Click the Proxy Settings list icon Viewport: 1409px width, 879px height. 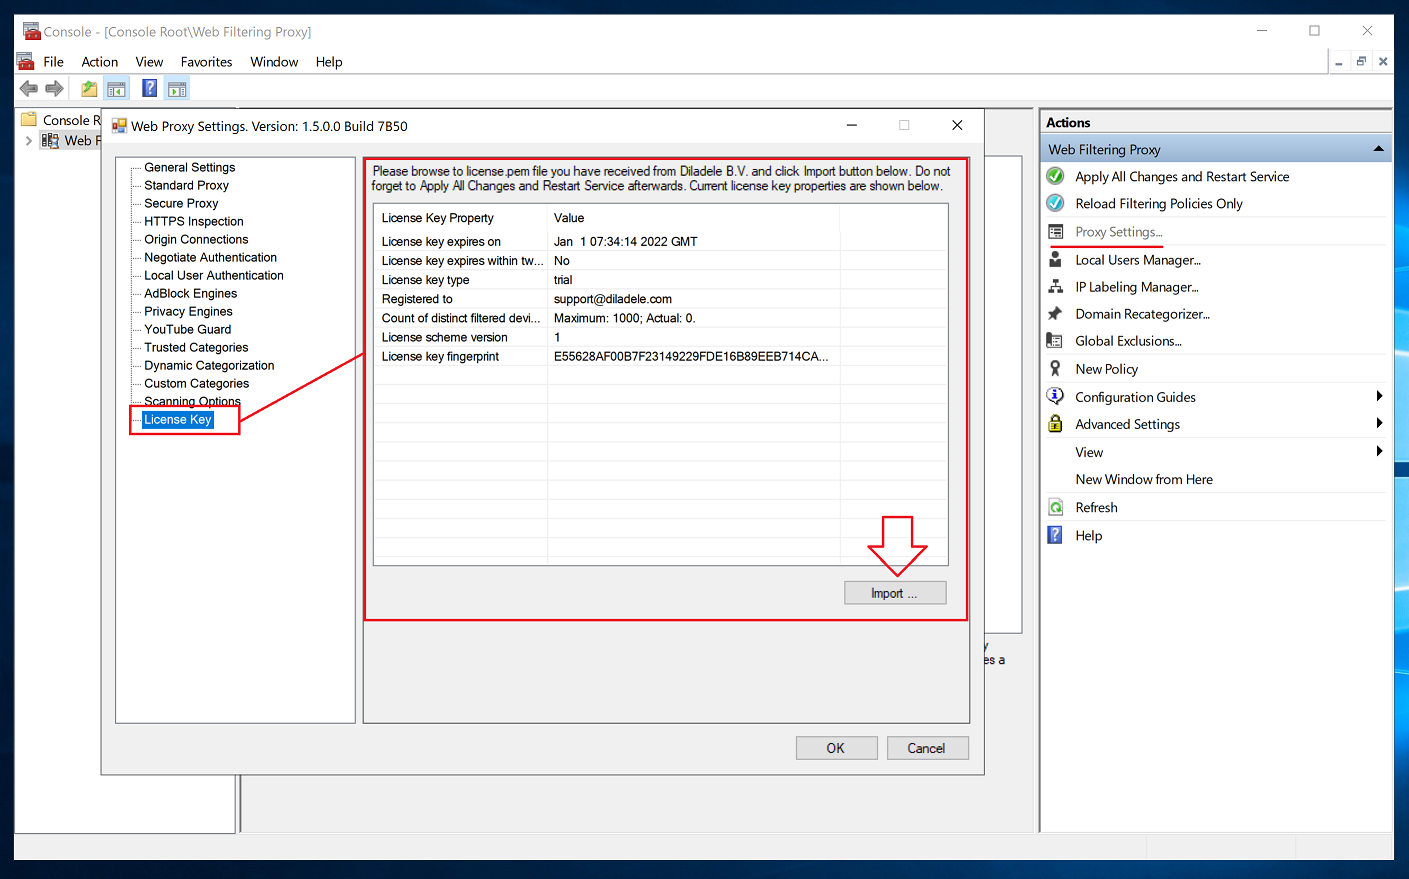point(1055,232)
